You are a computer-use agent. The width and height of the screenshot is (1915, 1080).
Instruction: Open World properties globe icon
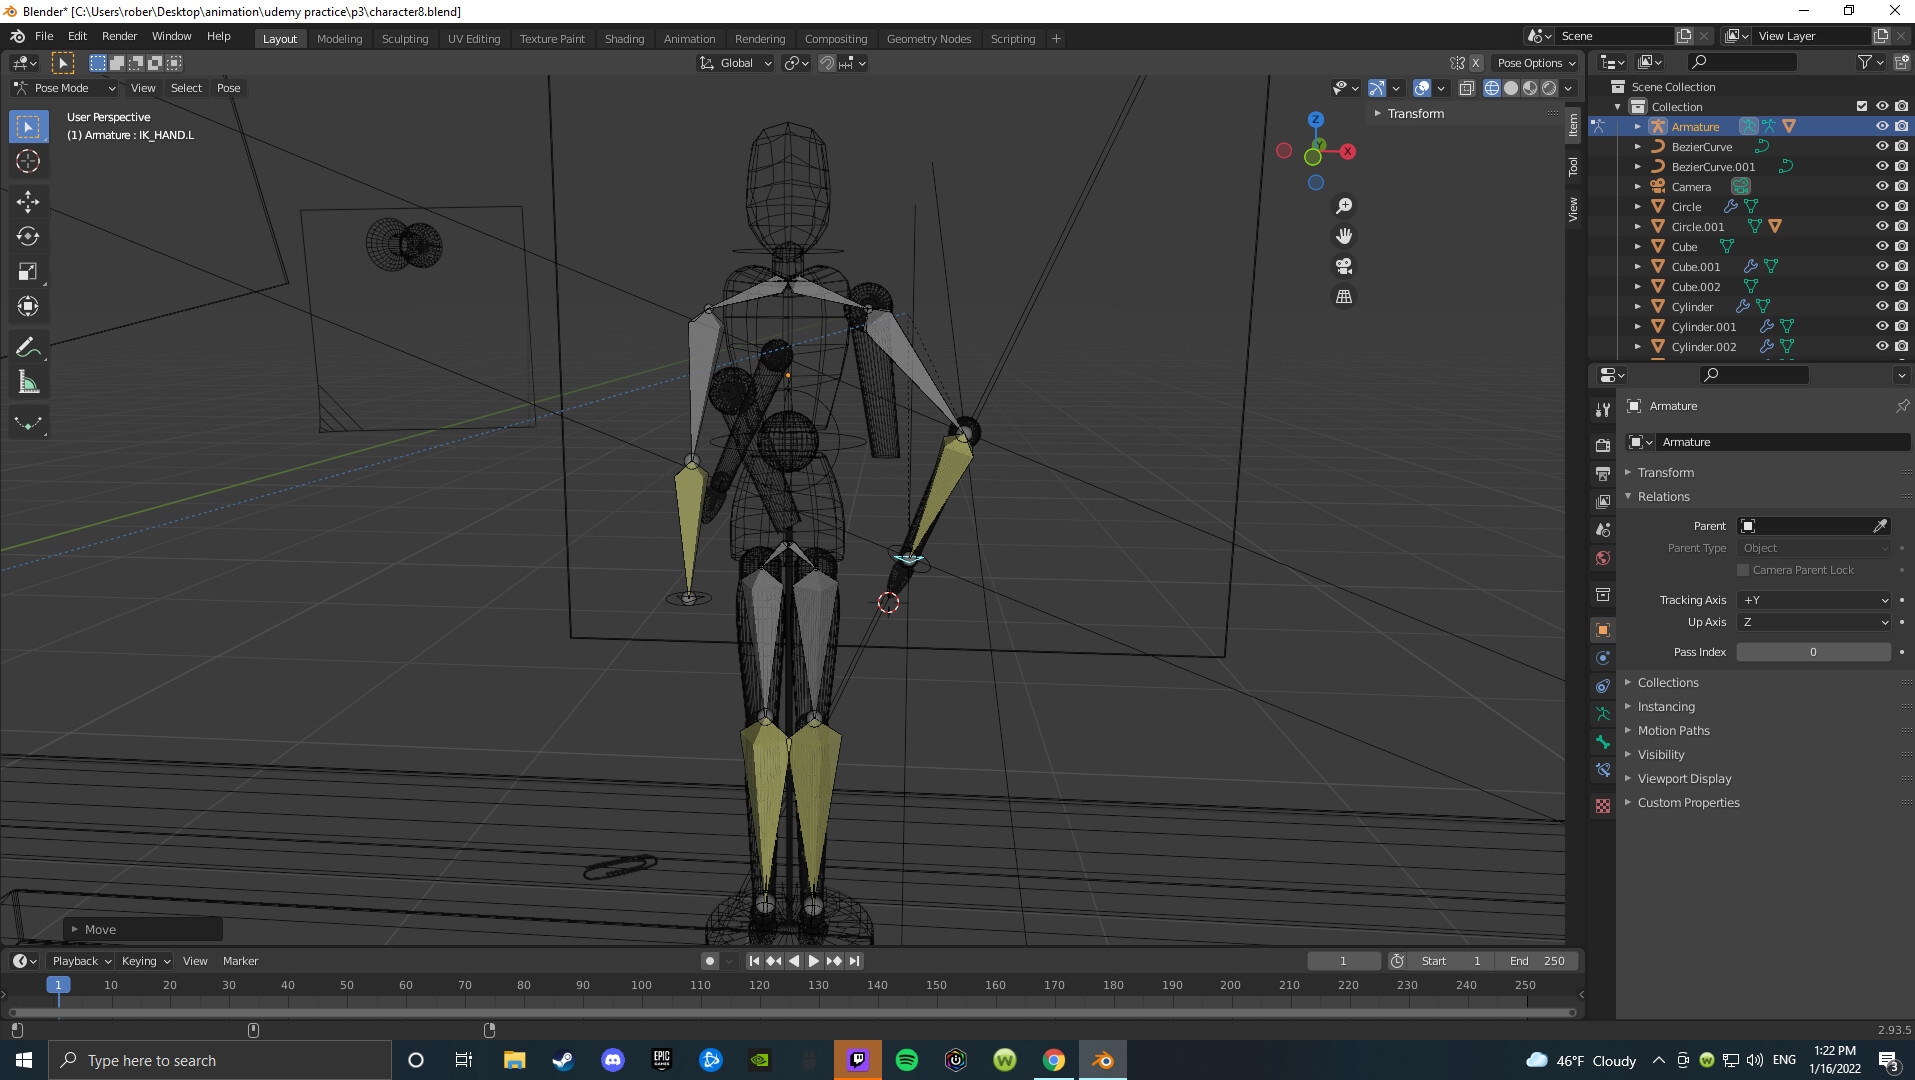tap(1603, 558)
